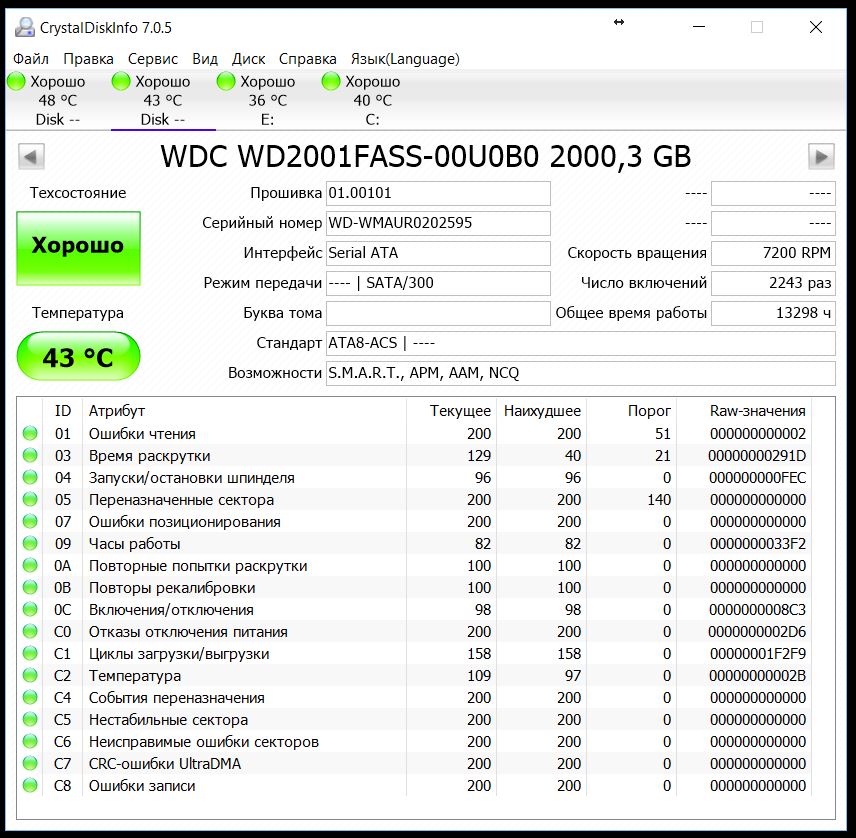Image resolution: width=856 pixels, height=838 pixels.
Task: Click green status dot of disk 43 °C
Action: [x=121, y=81]
